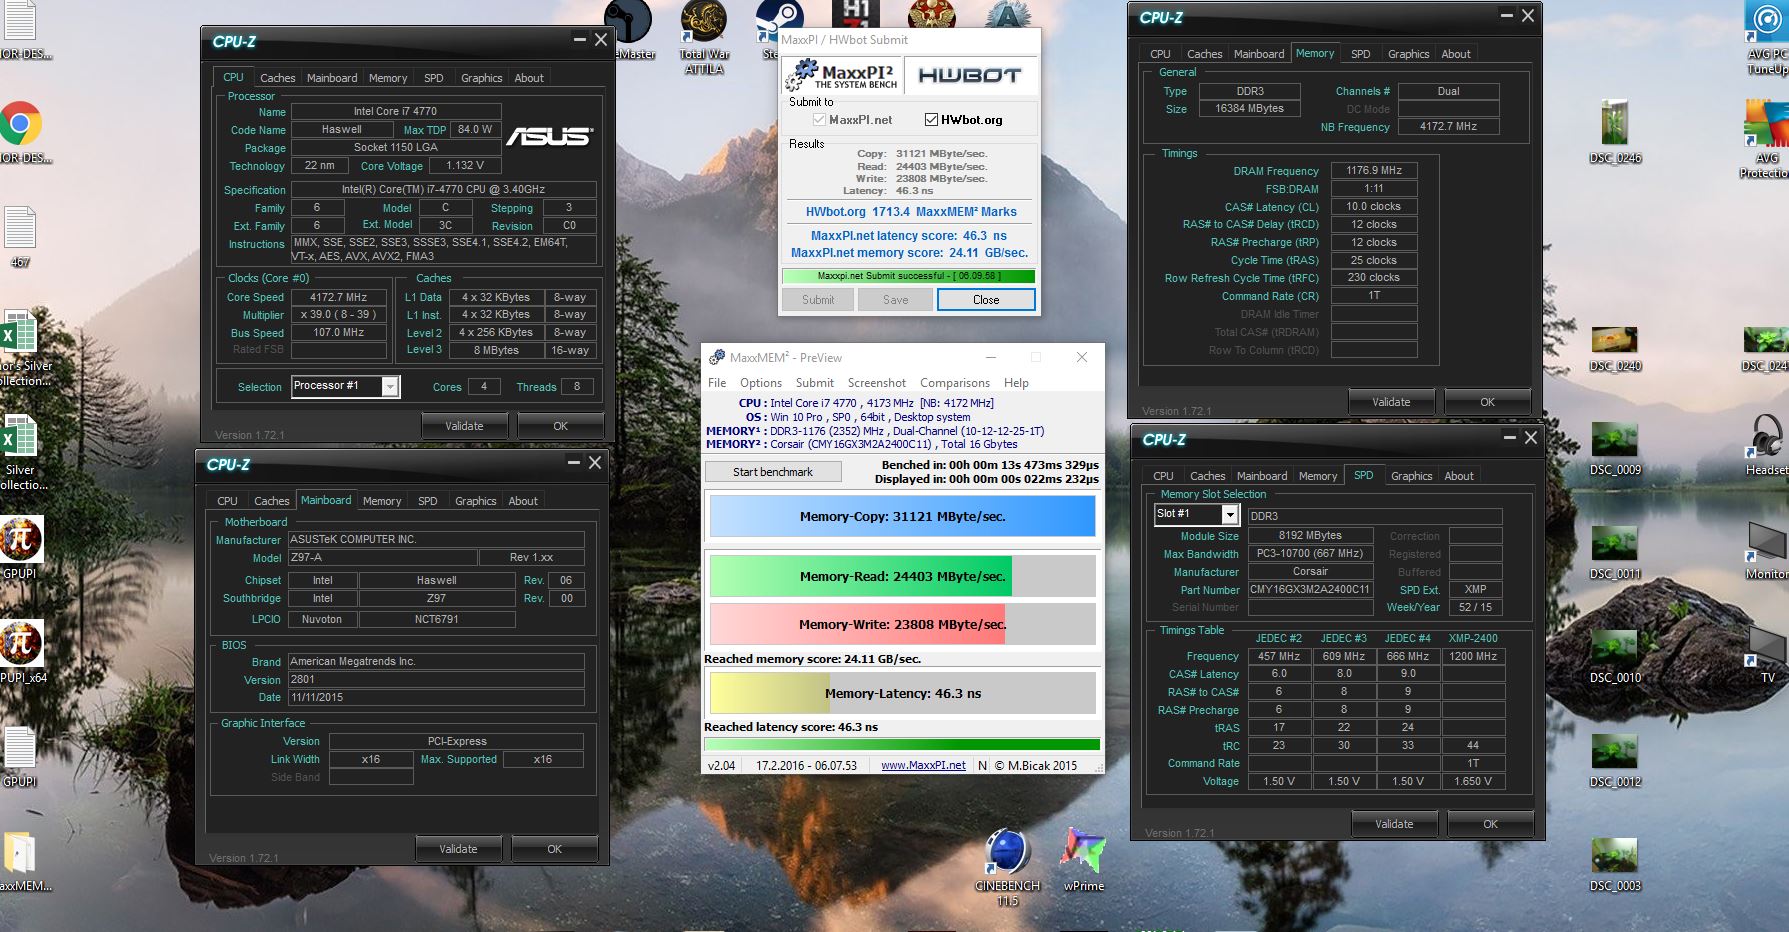Image resolution: width=1789 pixels, height=932 pixels.
Task: Click OK in CPU-Z motherboard window
Action: point(555,849)
